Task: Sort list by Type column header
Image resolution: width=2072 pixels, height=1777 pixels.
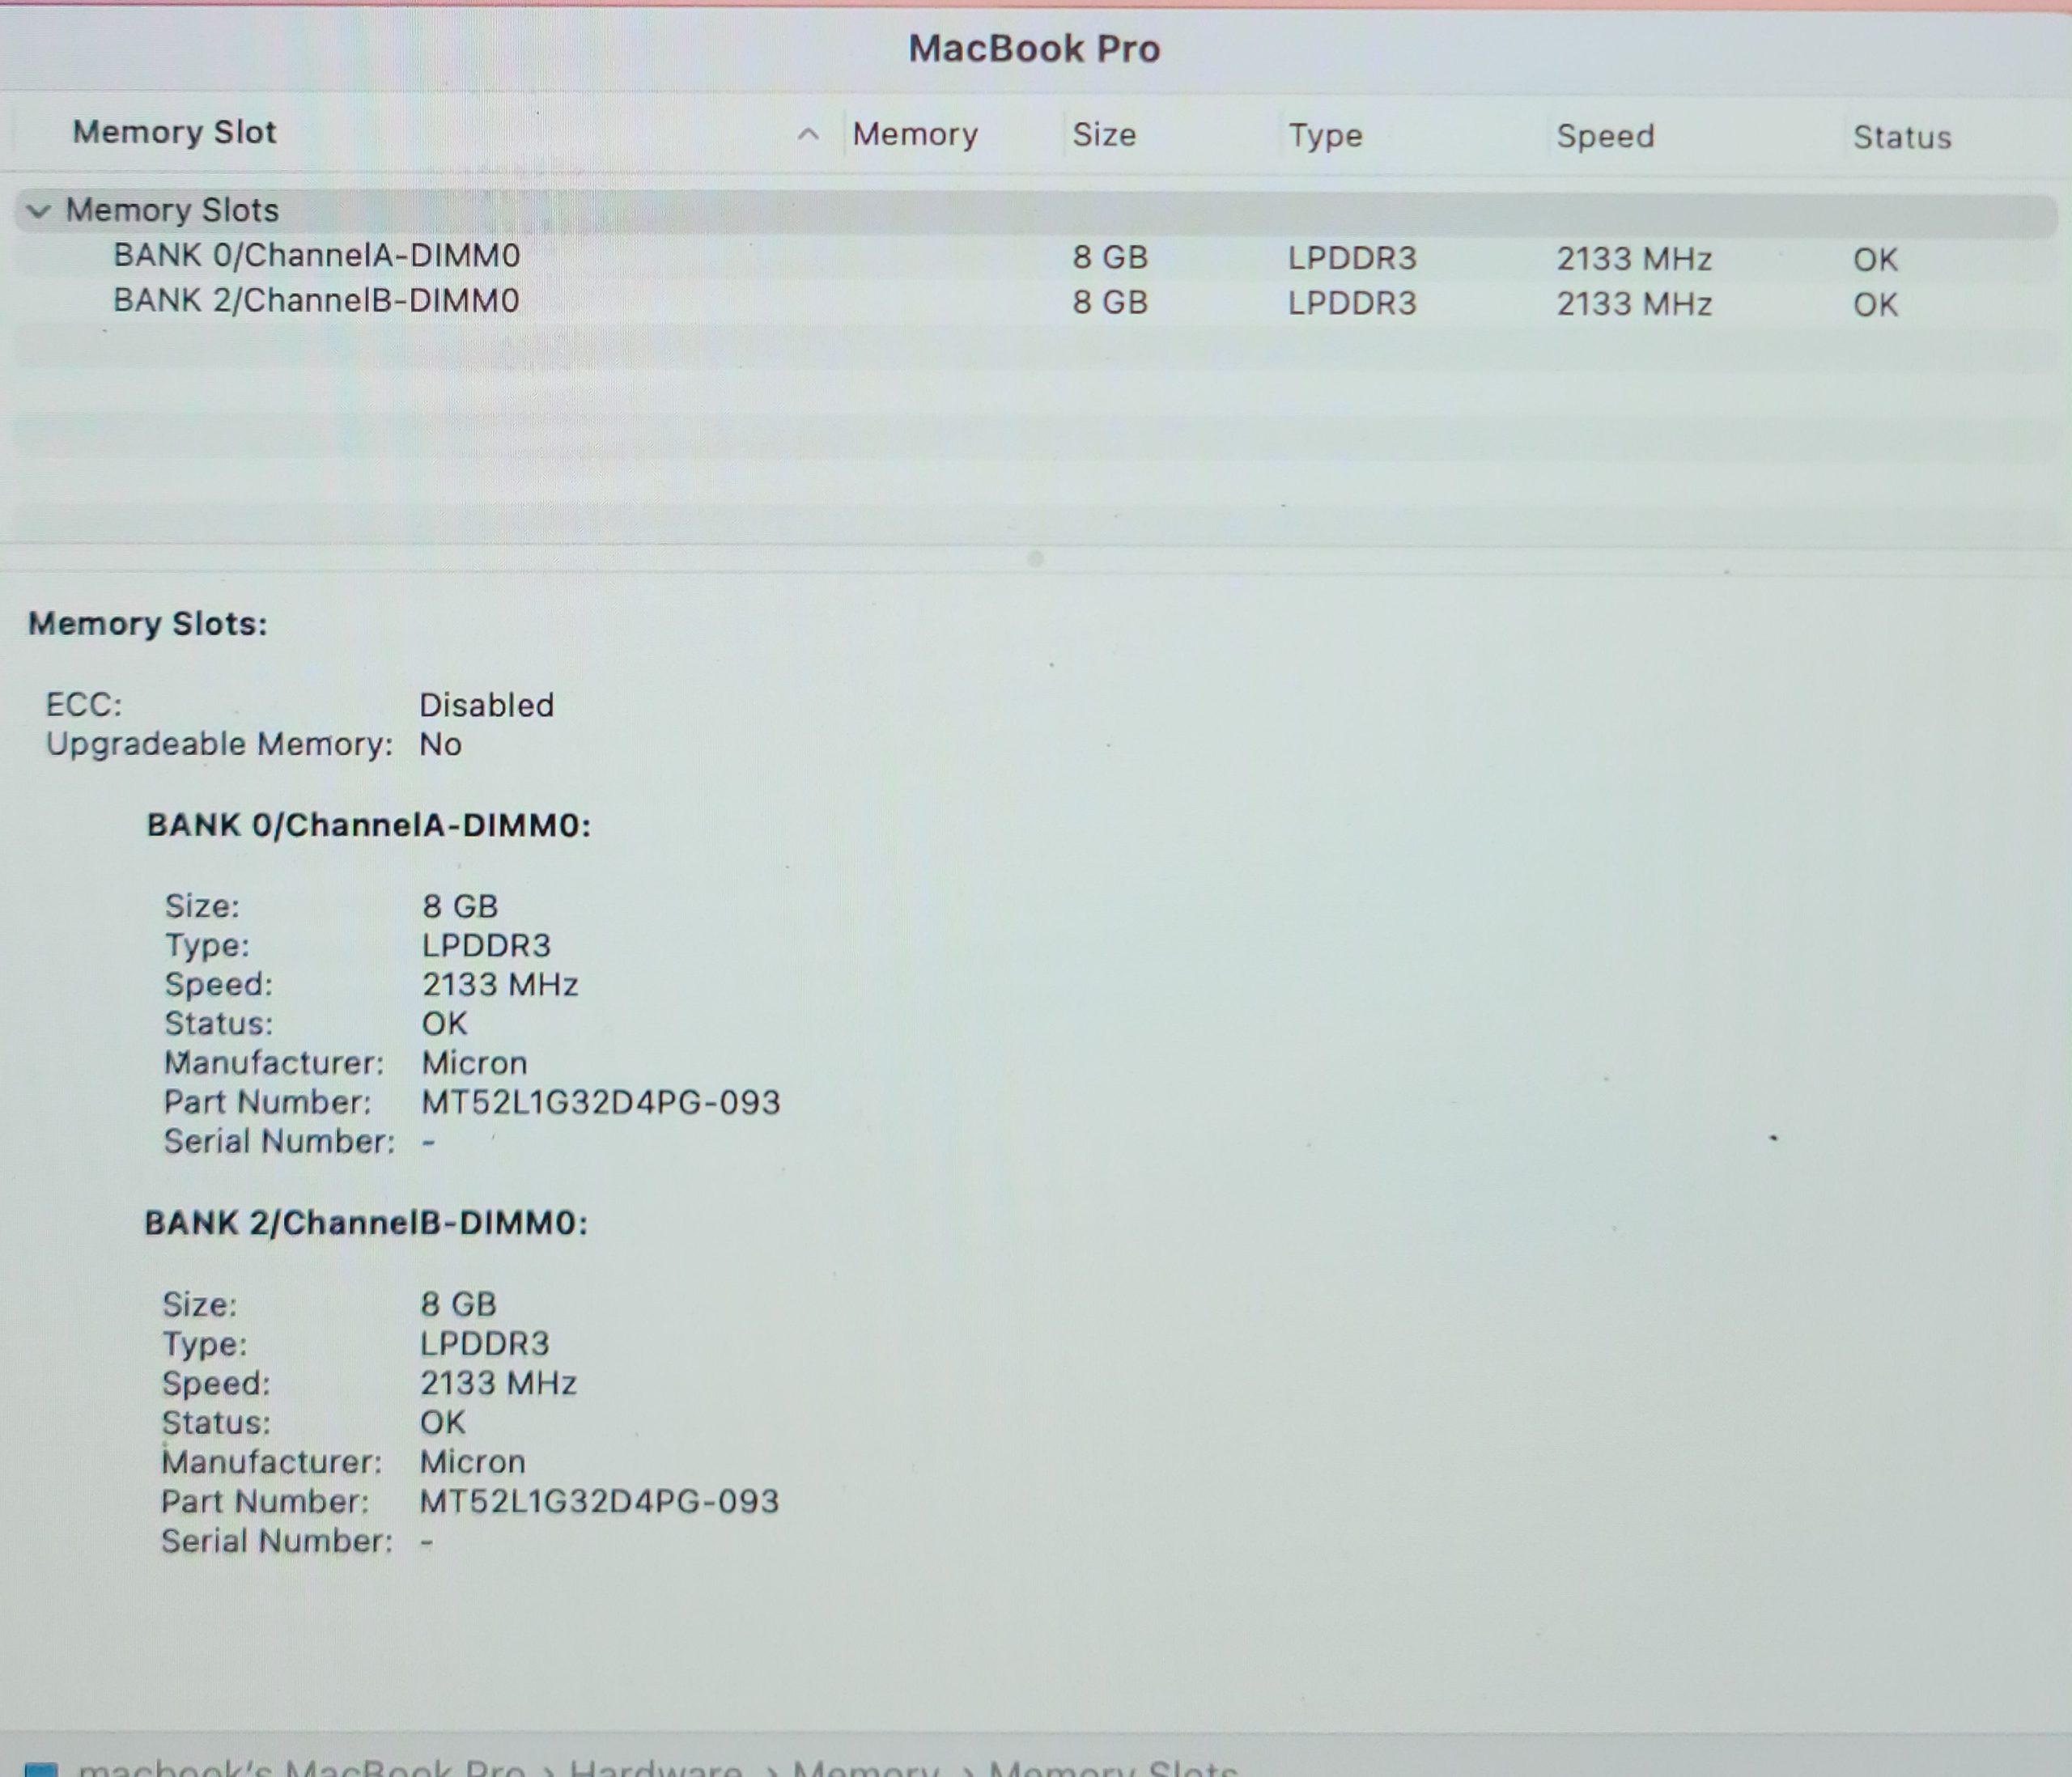Action: tap(1325, 135)
